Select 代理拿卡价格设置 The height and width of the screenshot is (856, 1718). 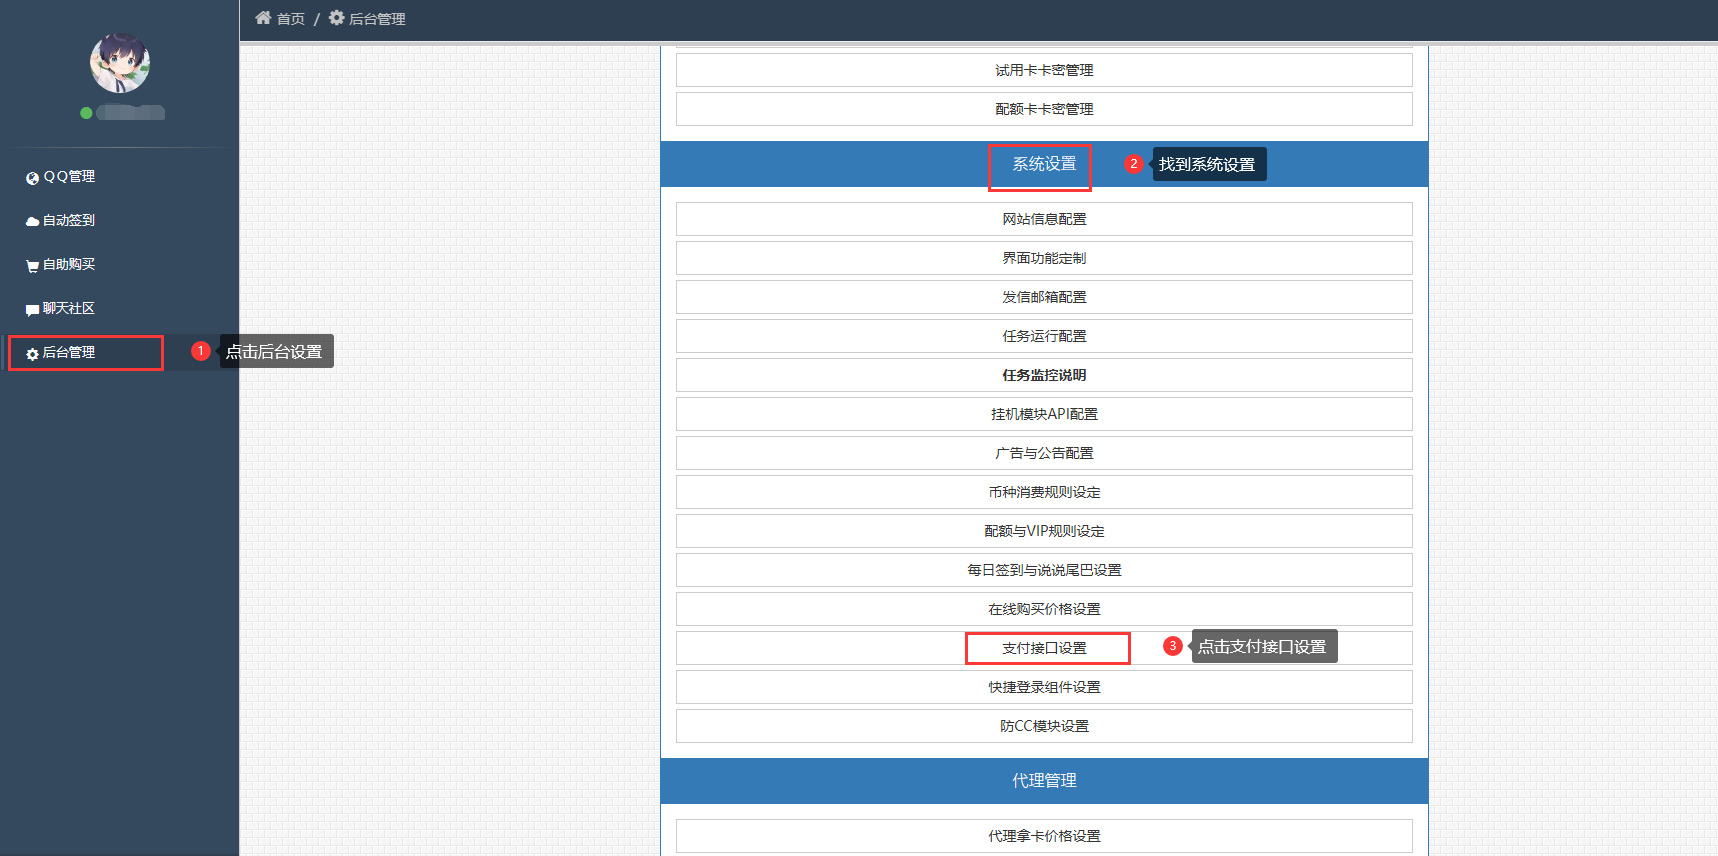1044,836
